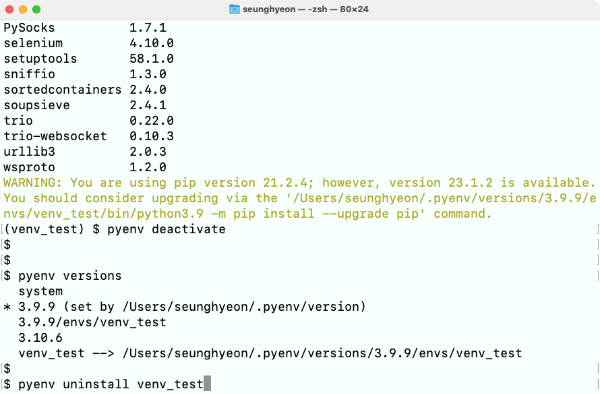Click the 'pyenv deactivate' command
The height and width of the screenshot is (394, 600).
166,230
